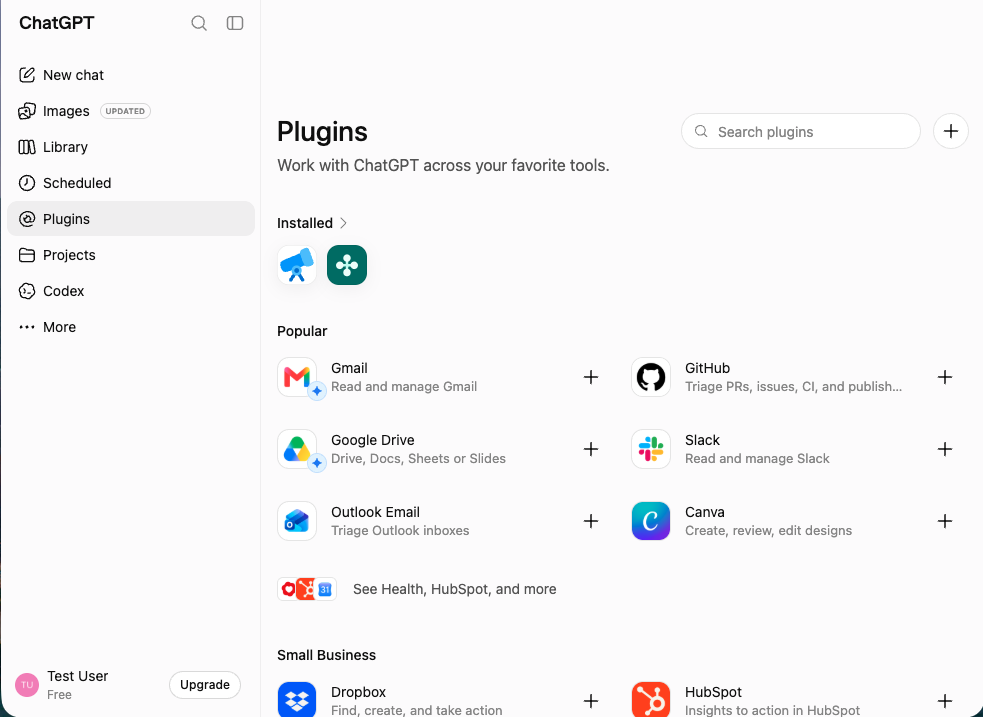Image resolution: width=983 pixels, height=717 pixels.
Task: Open the telescope installed plugin icon
Action: pyautogui.click(x=297, y=265)
